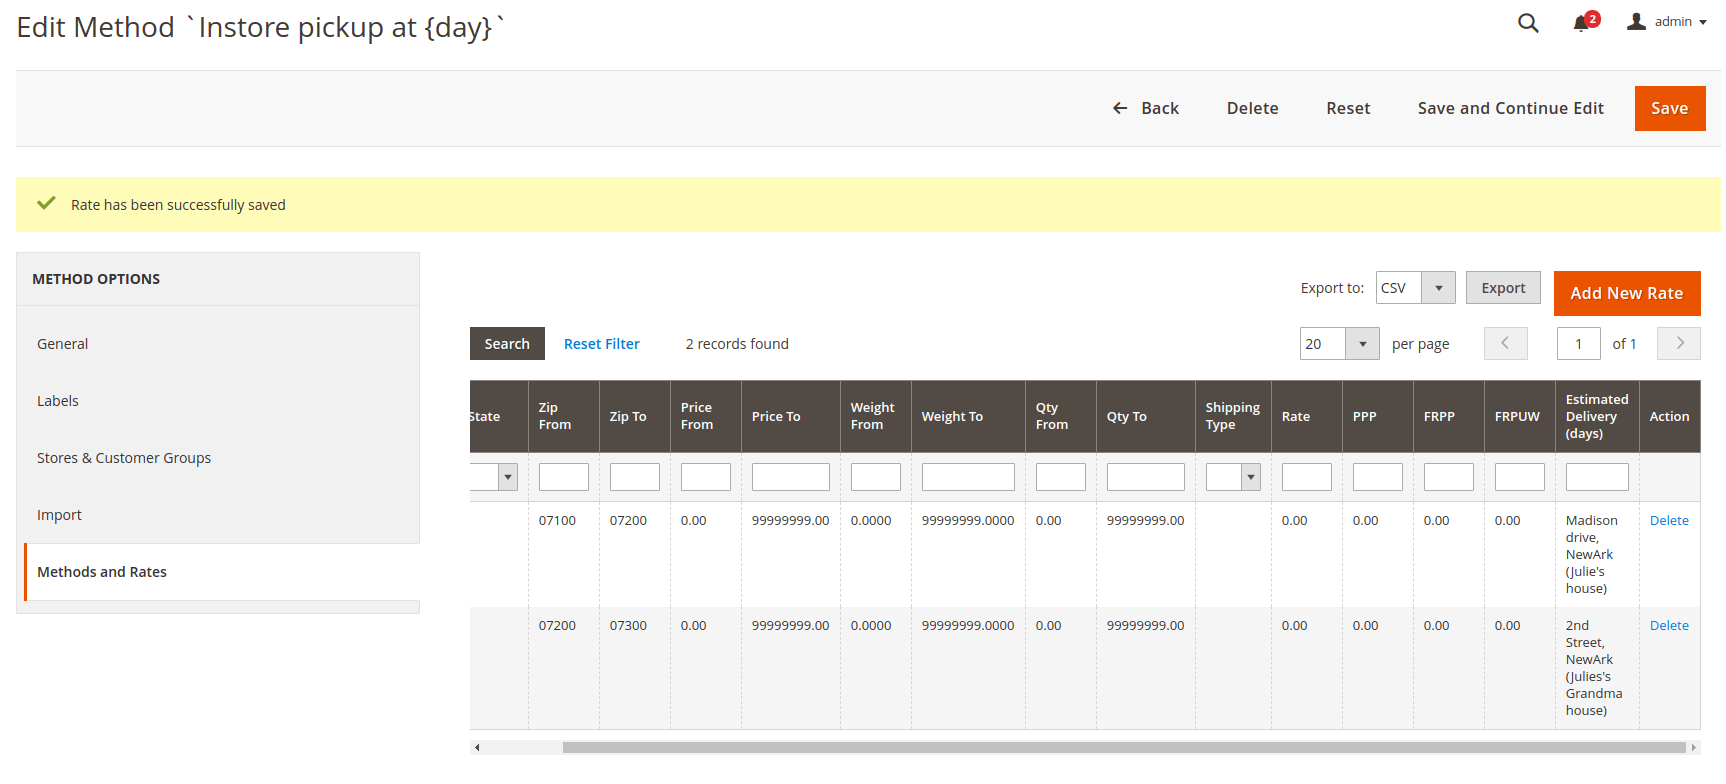Switch to Stores & Customer Groups tab
1726x784 pixels.
[x=124, y=458]
